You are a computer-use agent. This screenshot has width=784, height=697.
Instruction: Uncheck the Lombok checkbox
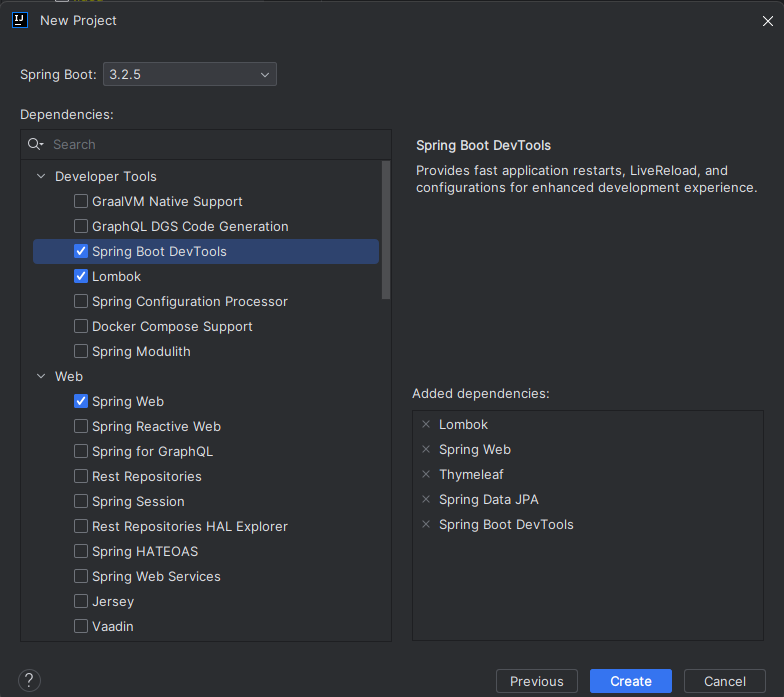coord(81,276)
